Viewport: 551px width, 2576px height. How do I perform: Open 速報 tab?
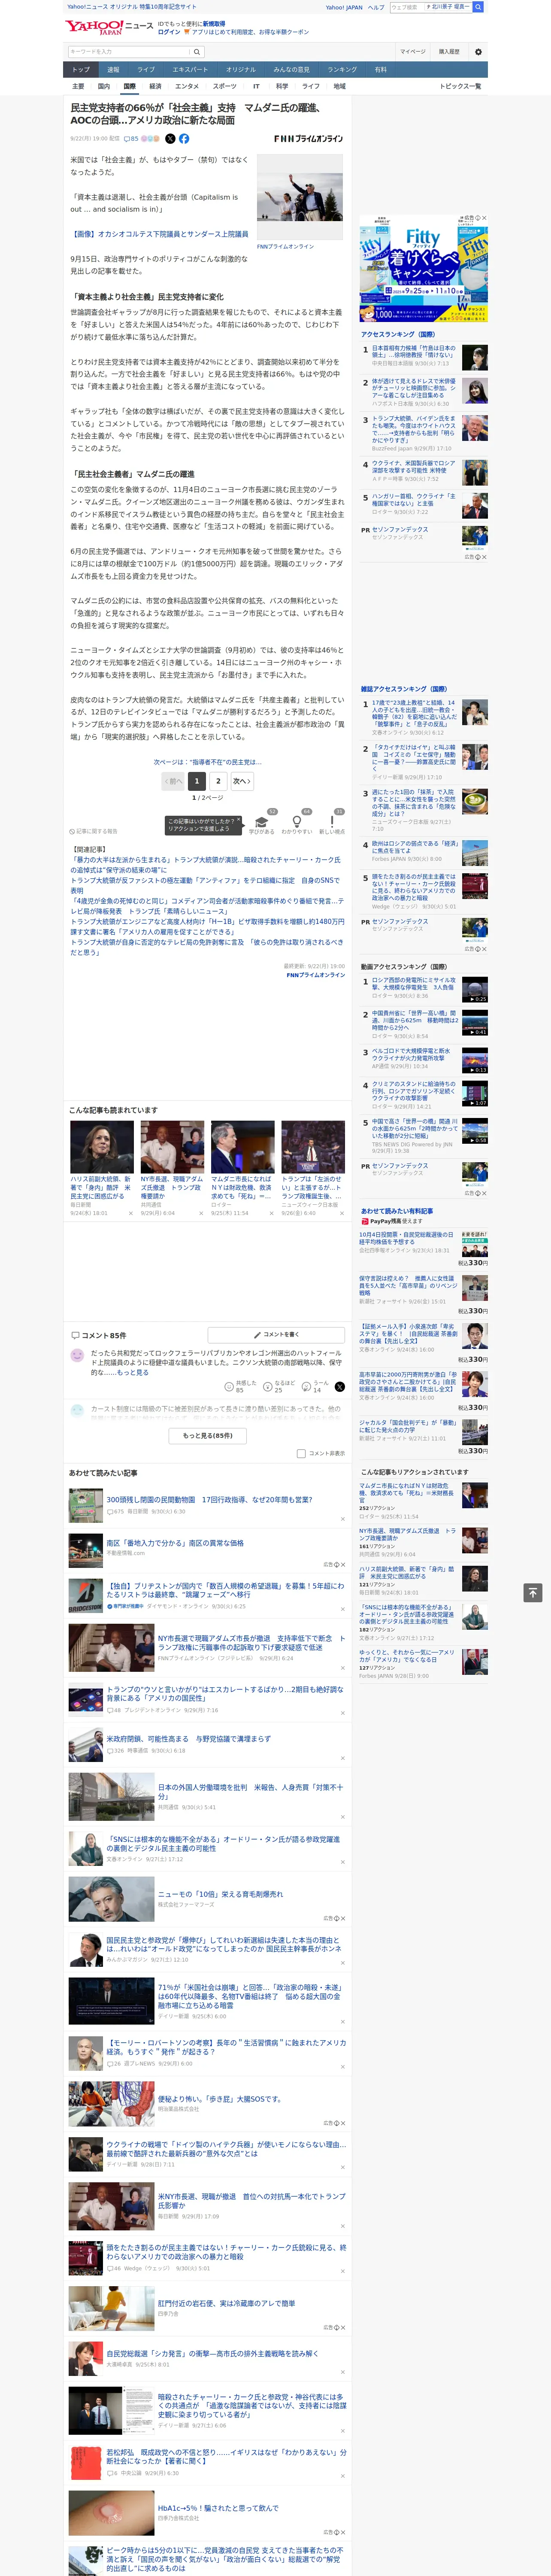tap(113, 69)
